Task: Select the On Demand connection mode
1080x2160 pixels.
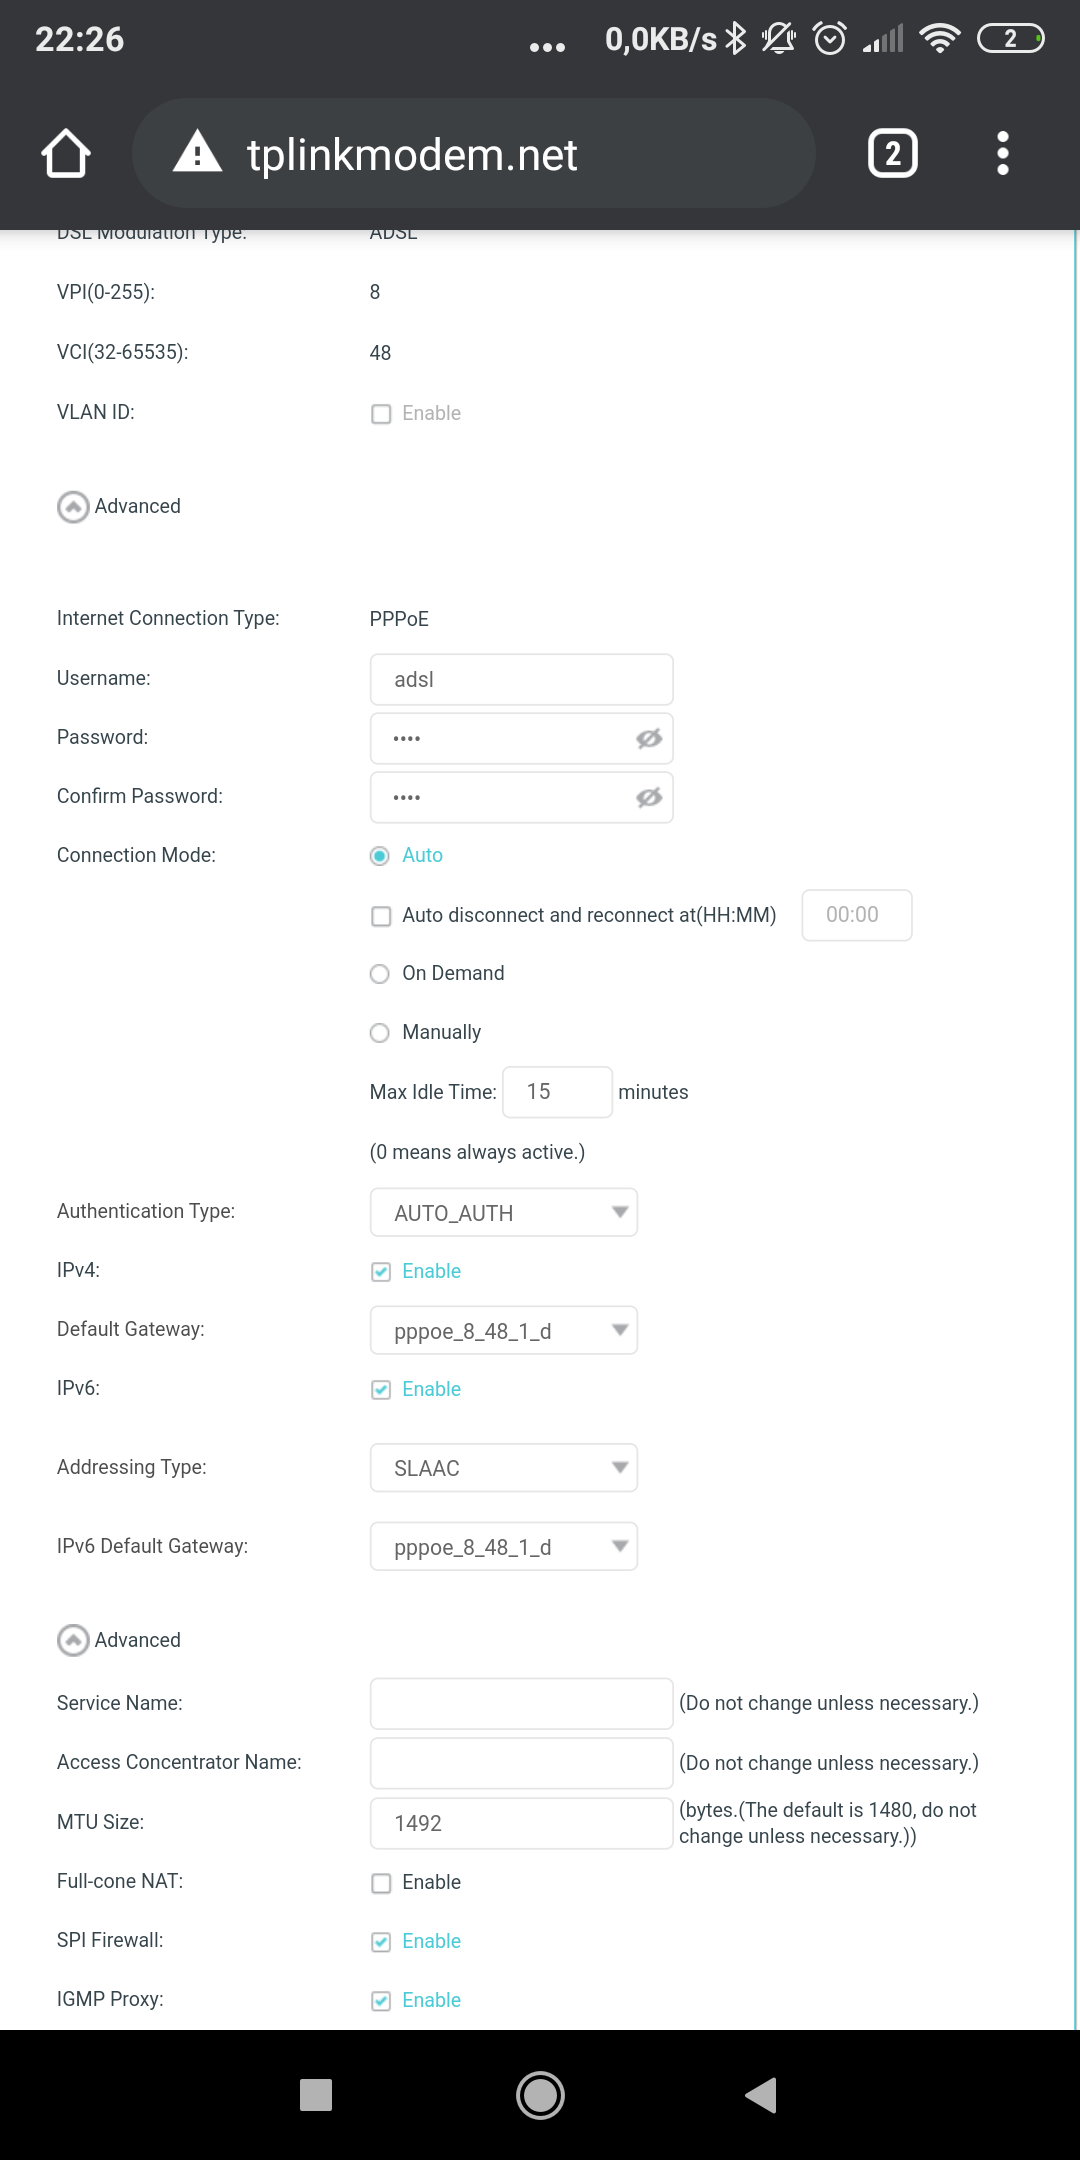Action: pyautogui.click(x=380, y=974)
